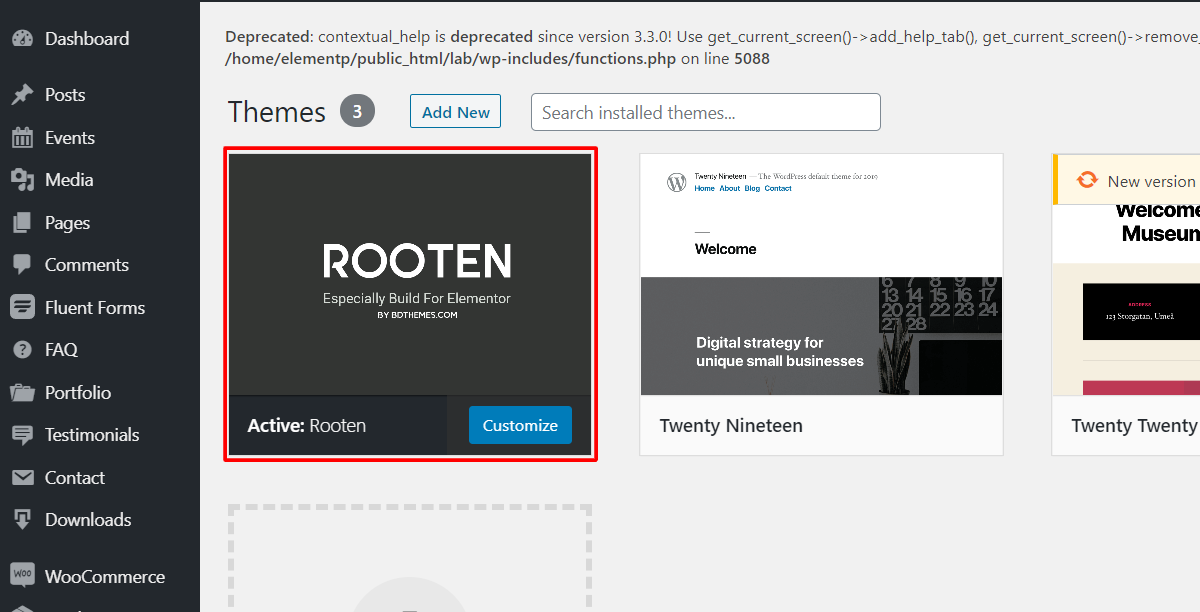The width and height of the screenshot is (1200, 612).
Task: Select the Twenty Nineteen theme preview
Action: [x=821, y=275]
